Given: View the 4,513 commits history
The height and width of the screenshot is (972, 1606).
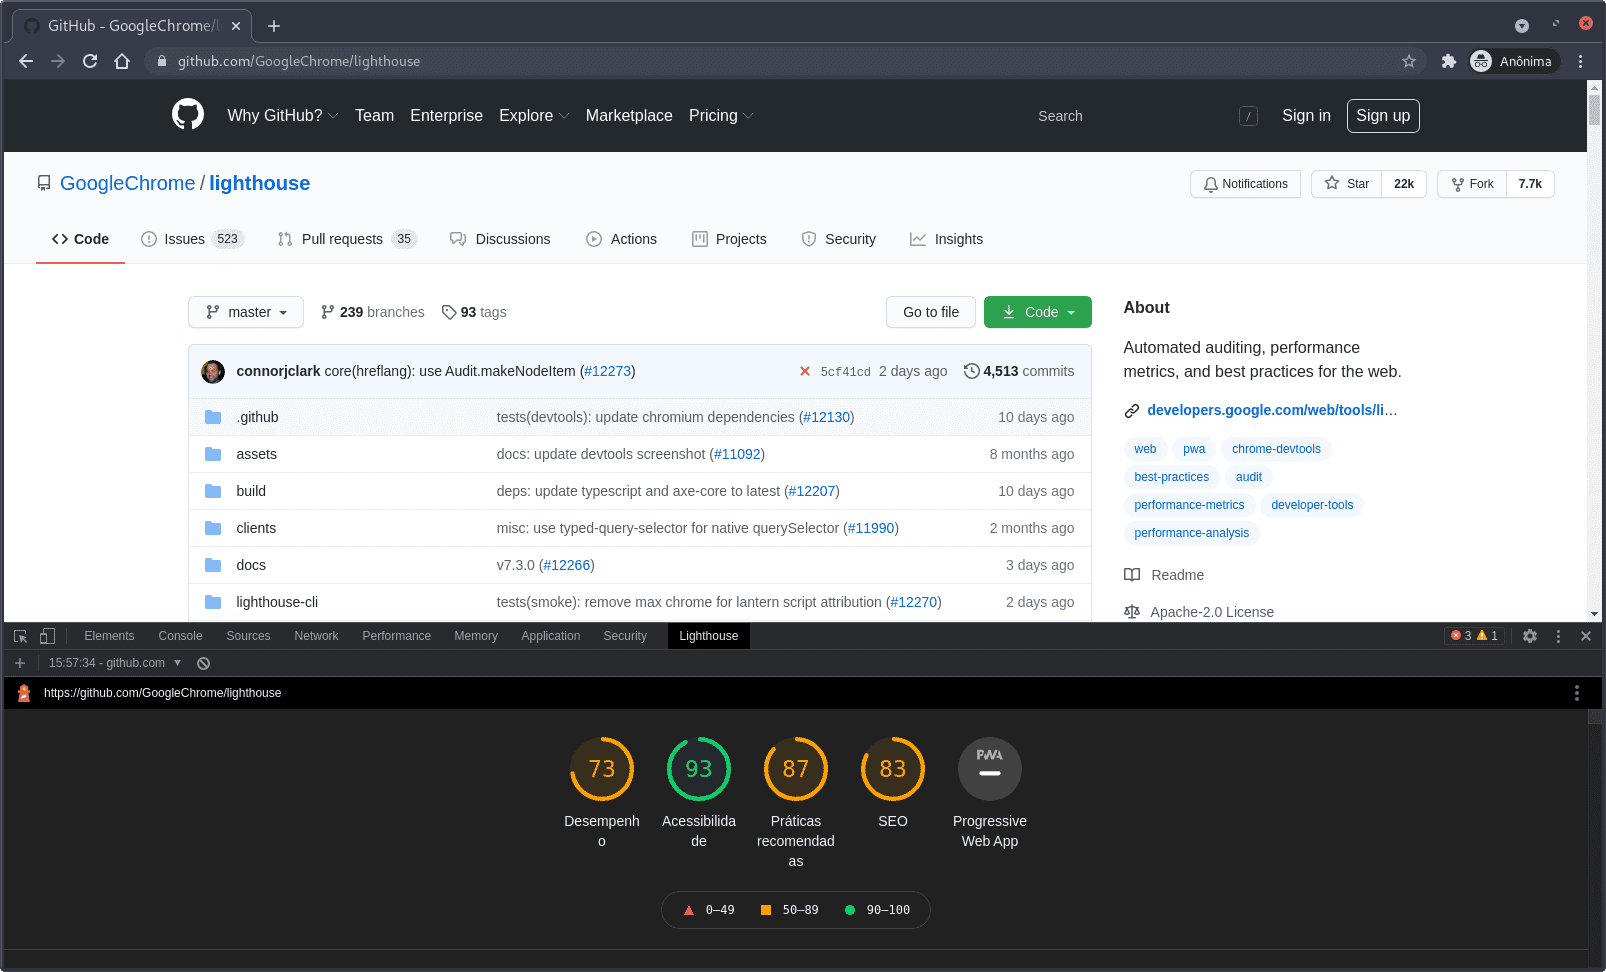Looking at the screenshot, I should 1019,371.
